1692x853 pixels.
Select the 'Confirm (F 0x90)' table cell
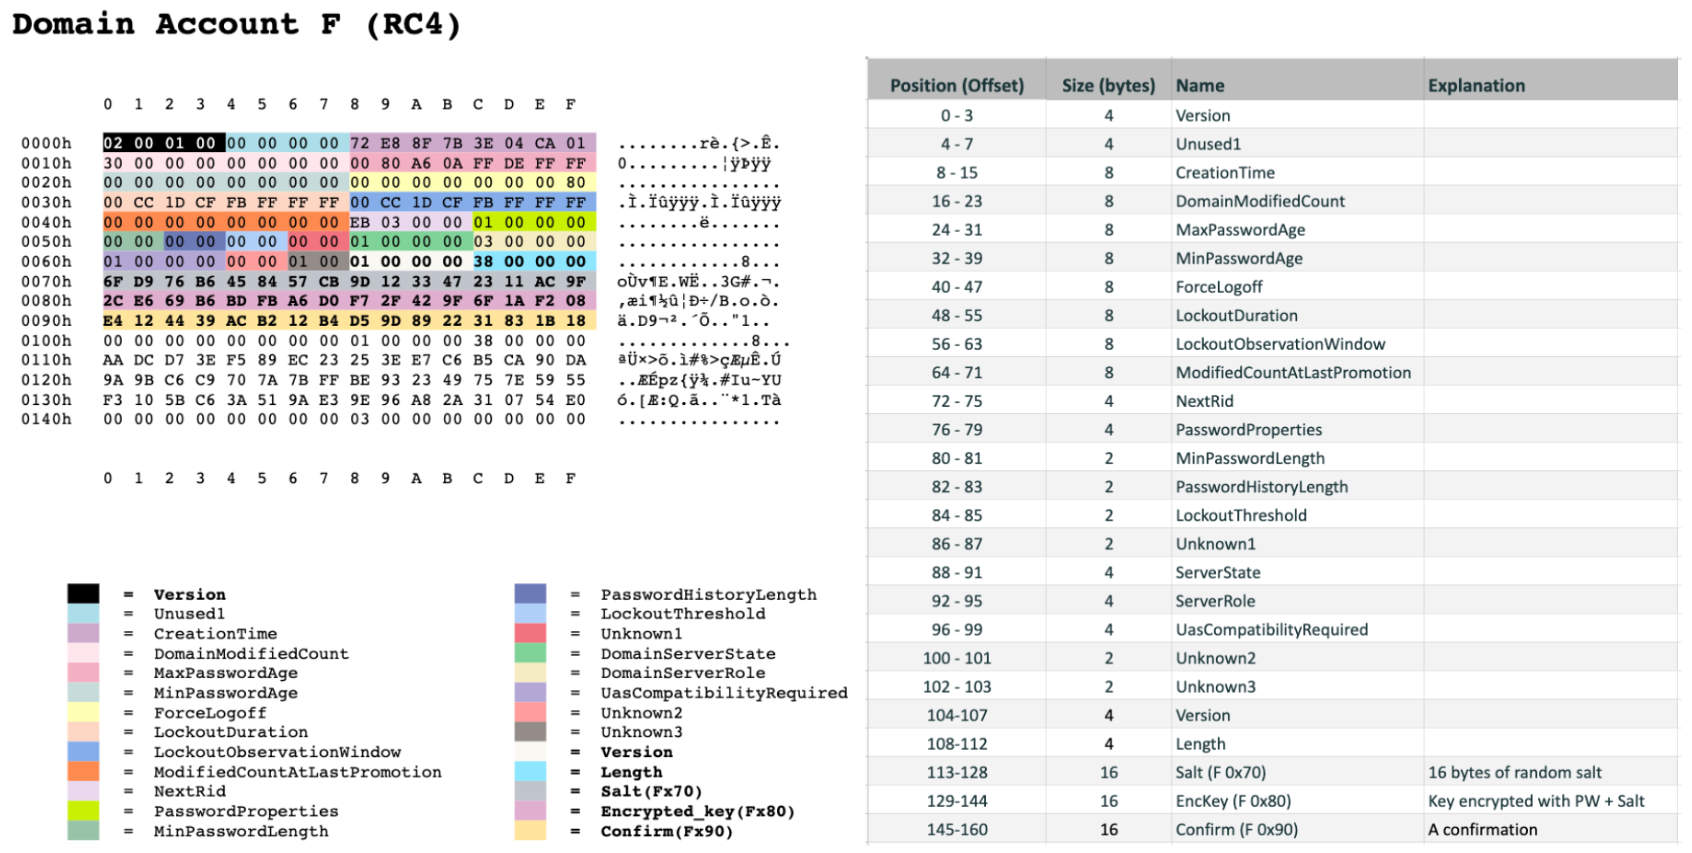click(x=1236, y=829)
